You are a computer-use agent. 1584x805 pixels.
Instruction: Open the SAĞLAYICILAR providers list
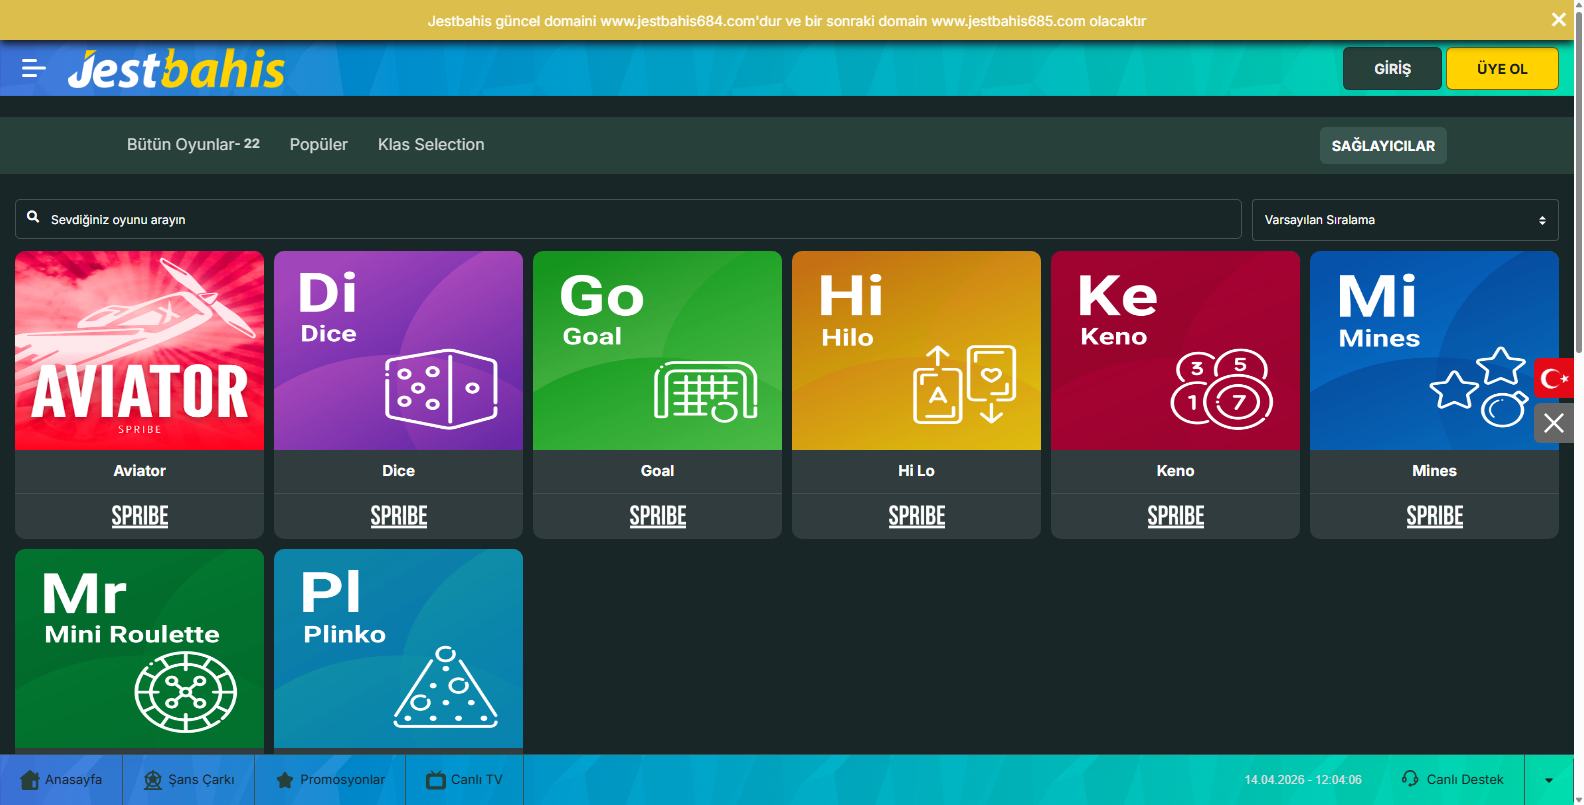pos(1383,146)
